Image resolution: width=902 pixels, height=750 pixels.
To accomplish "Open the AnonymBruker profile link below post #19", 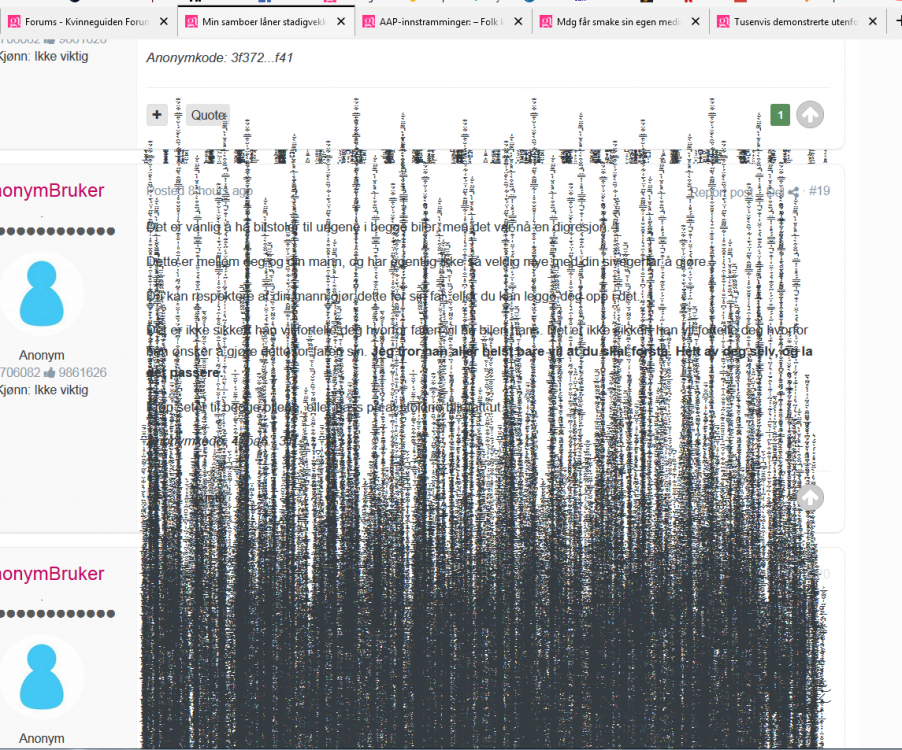I will point(52,573).
